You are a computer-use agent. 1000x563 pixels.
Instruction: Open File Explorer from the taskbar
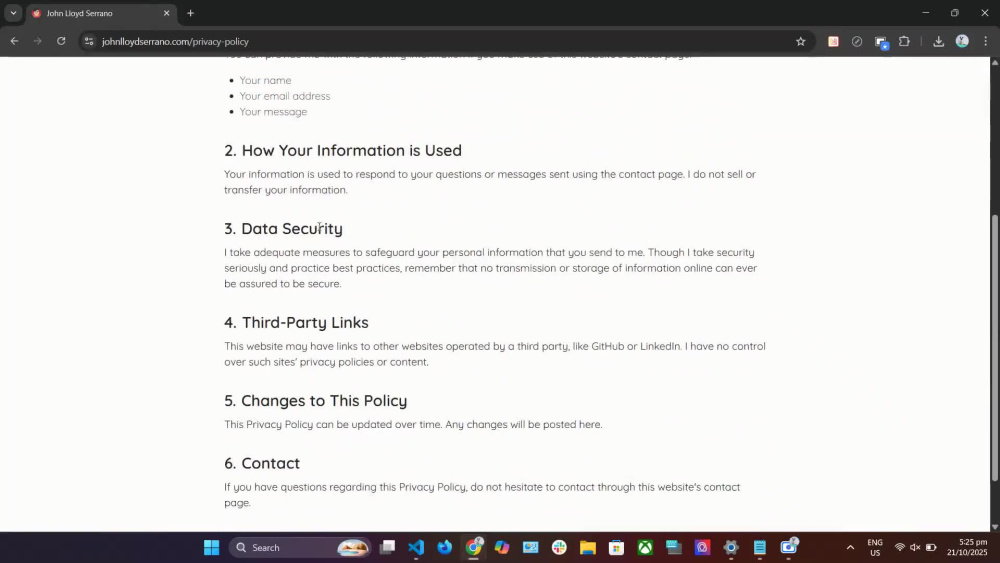pyautogui.click(x=588, y=547)
